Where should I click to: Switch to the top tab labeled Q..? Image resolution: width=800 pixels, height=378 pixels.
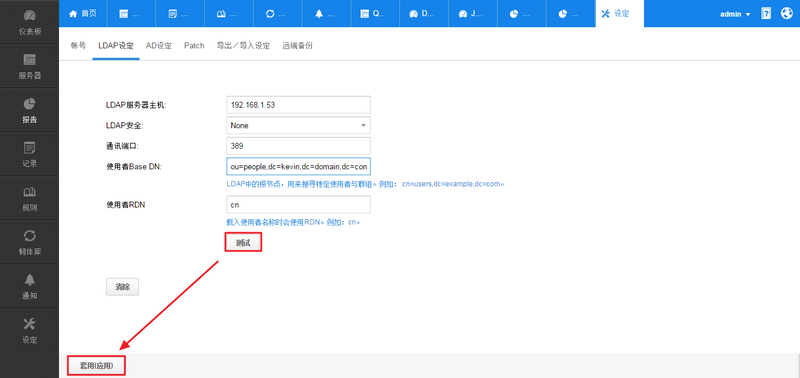[x=374, y=14]
